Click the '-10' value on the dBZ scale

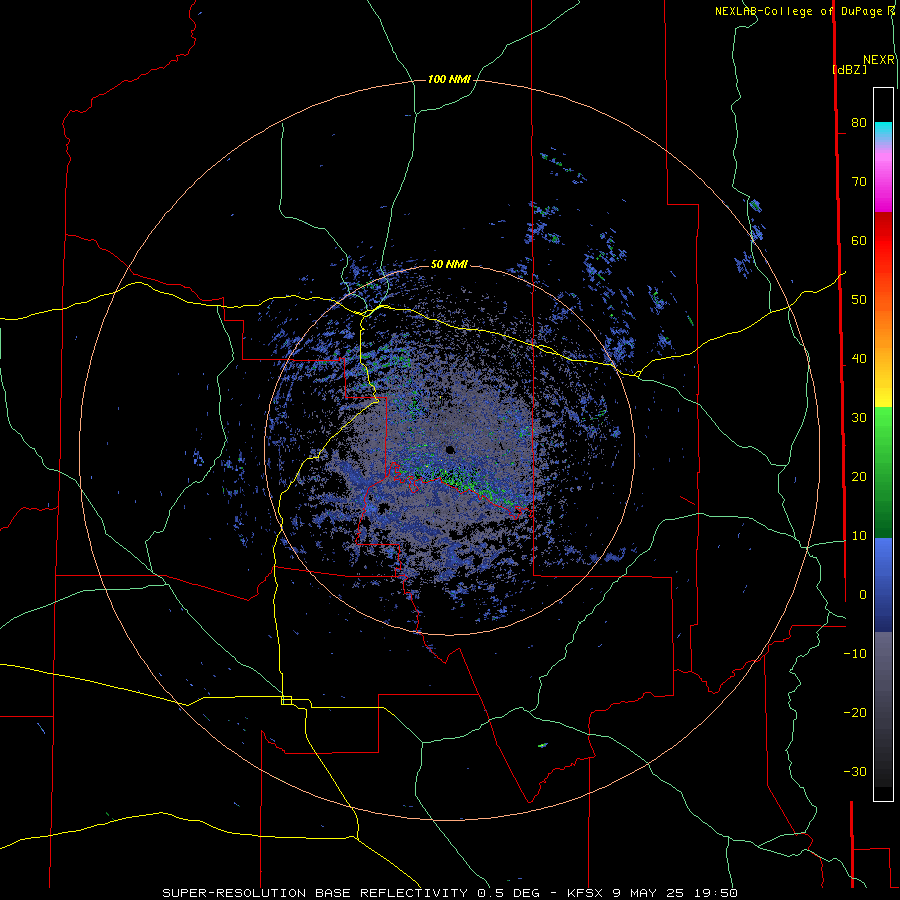pos(855,654)
